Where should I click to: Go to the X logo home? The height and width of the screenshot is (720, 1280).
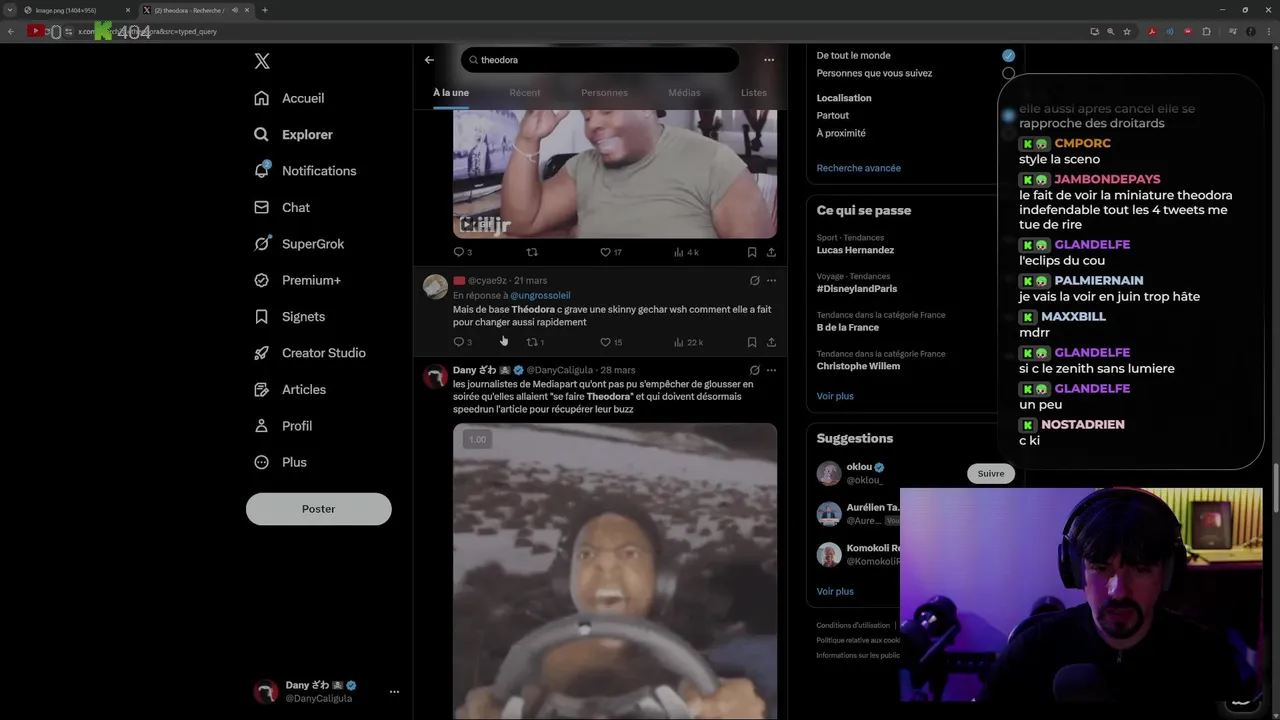(262, 61)
